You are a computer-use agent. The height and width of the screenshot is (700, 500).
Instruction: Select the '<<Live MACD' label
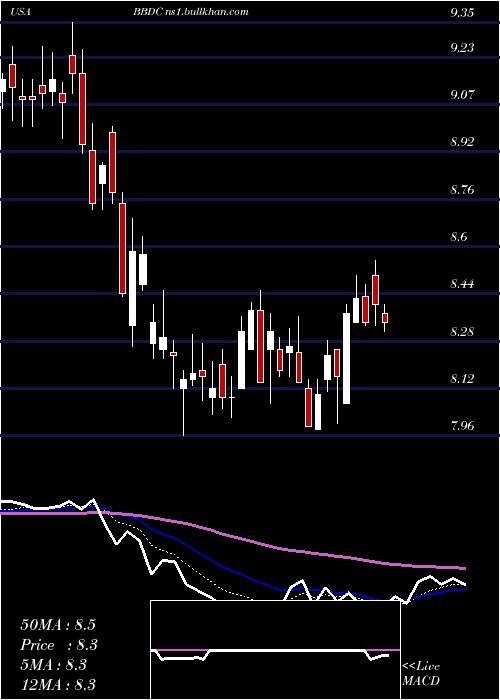[421, 674]
